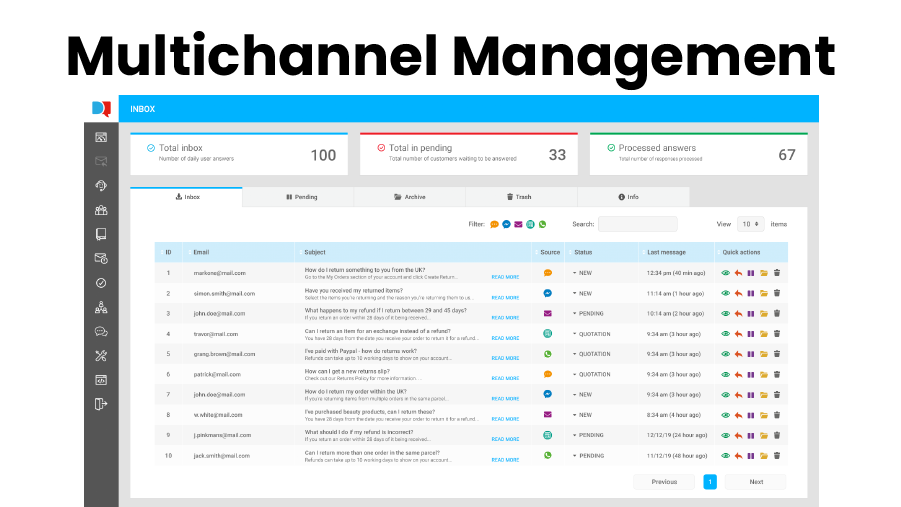Click READ MORE on w.white@mail.com message
Viewport: 901px width, 507px height.
[x=505, y=418]
